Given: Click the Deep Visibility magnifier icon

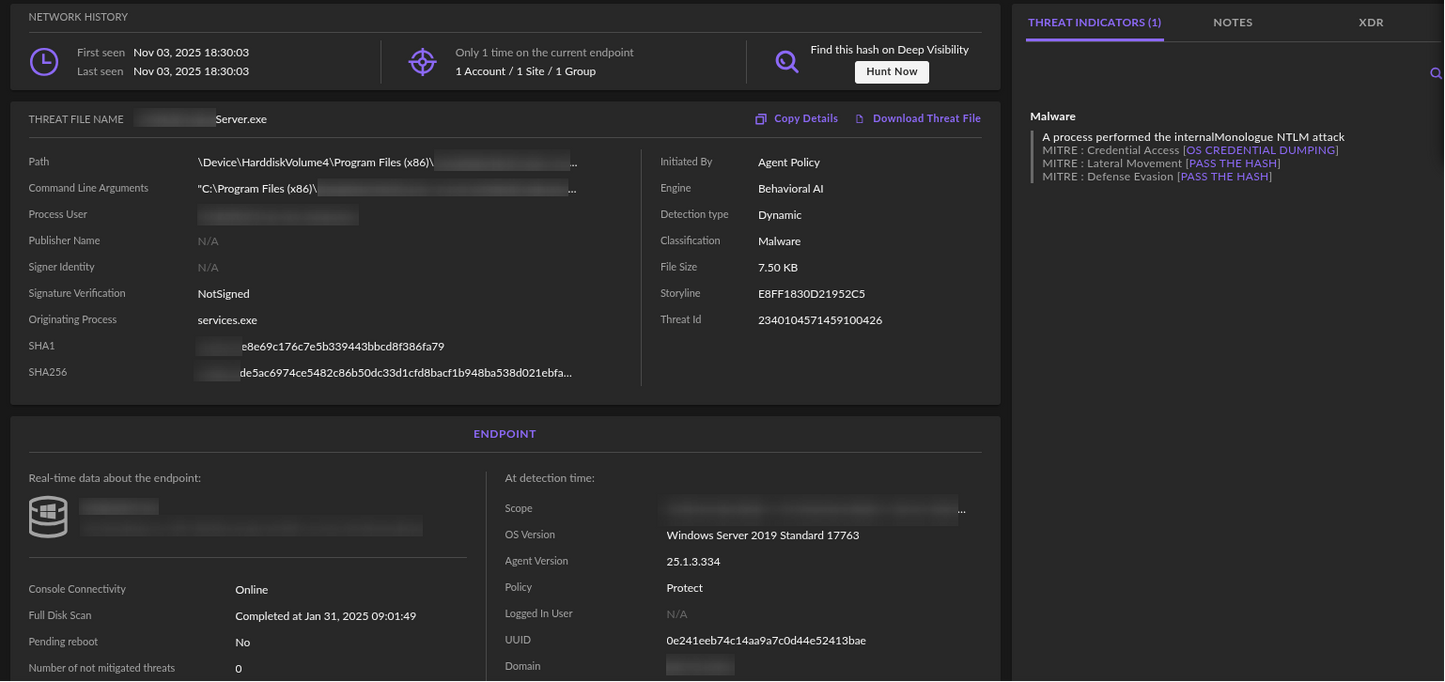Looking at the screenshot, I should (787, 61).
